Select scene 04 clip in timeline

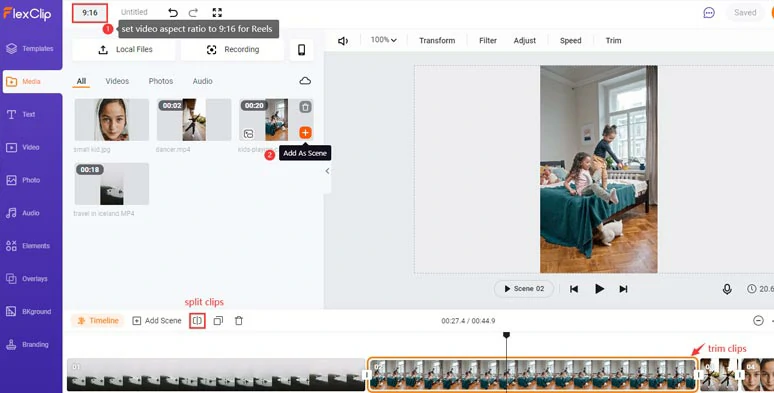[757, 375]
